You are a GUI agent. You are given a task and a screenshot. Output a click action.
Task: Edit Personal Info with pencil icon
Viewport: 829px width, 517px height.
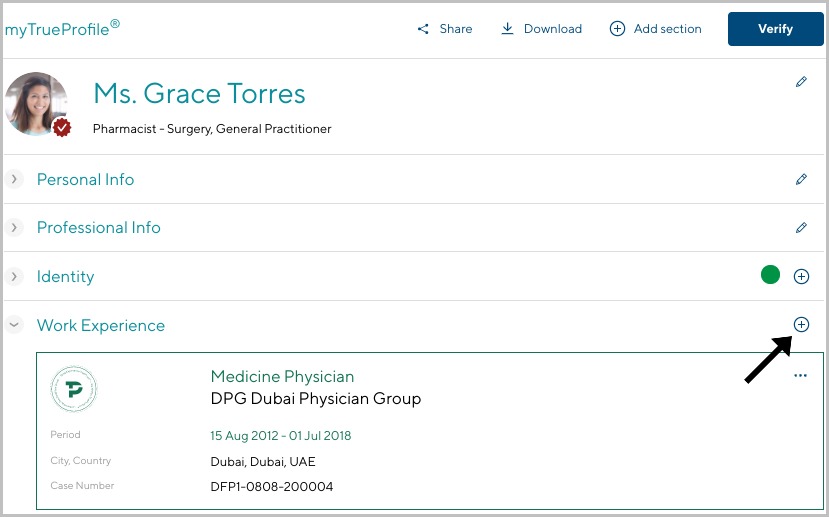801,179
